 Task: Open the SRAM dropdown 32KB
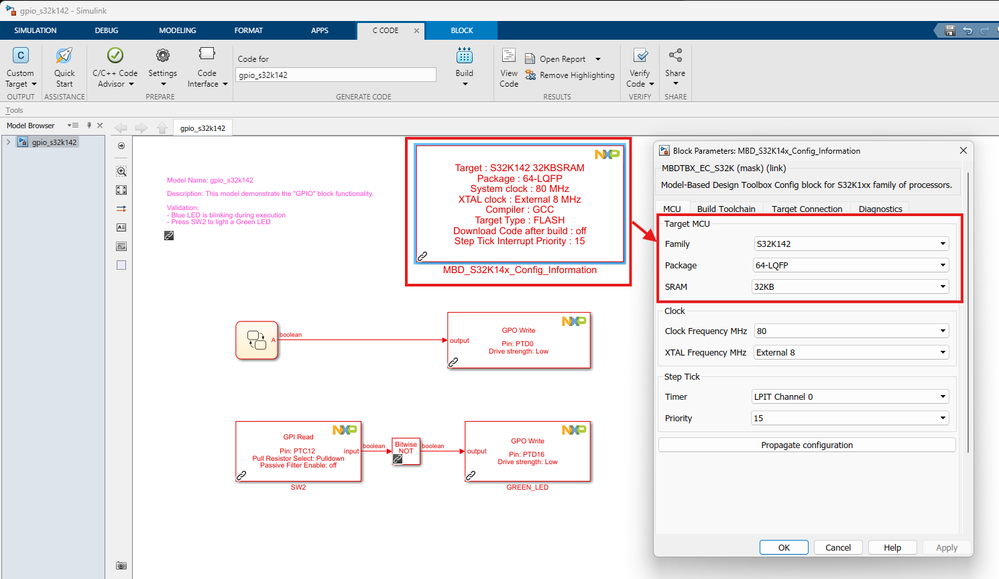point(851,287)
